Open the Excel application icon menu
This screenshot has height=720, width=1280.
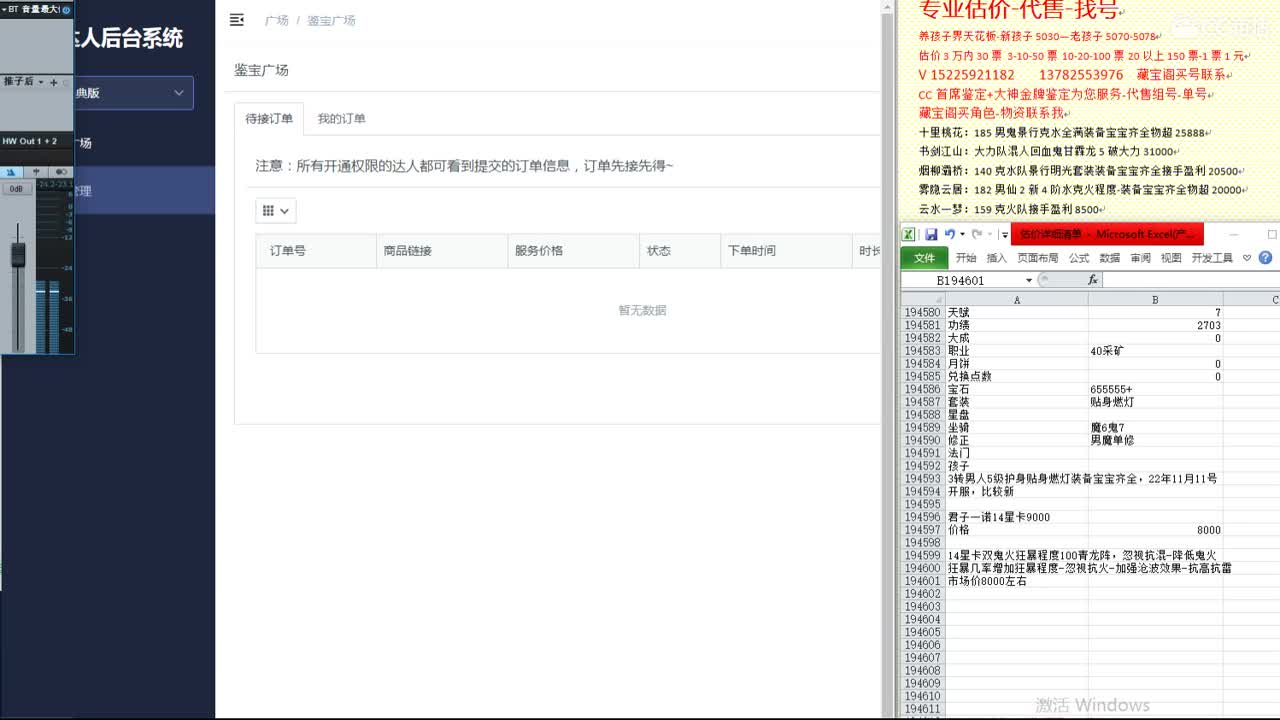tap(908, 234)
